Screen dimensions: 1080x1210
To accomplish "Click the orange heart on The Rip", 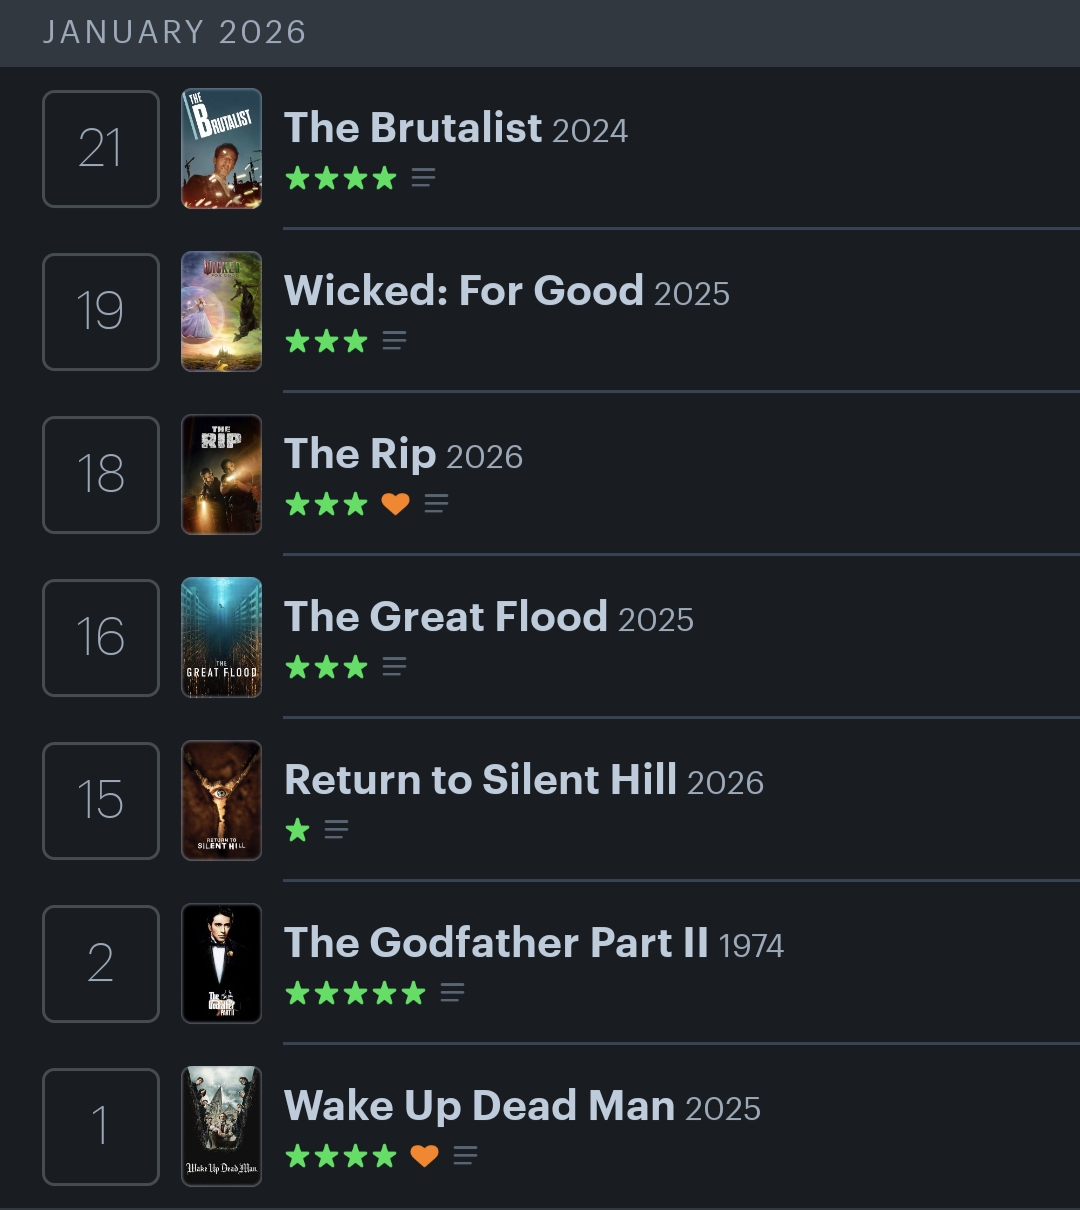I will tap(395, 504).
